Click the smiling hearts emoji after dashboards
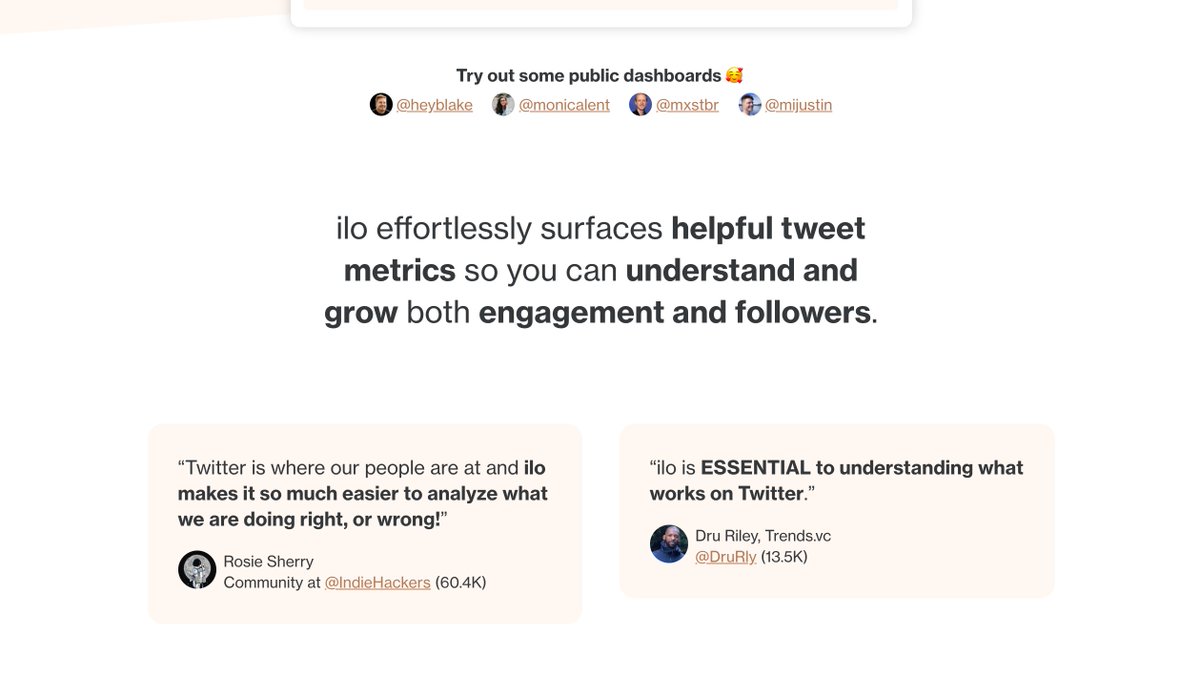Image resolution: width=1200 pixels, height=675 pixels. pos(735,76)
